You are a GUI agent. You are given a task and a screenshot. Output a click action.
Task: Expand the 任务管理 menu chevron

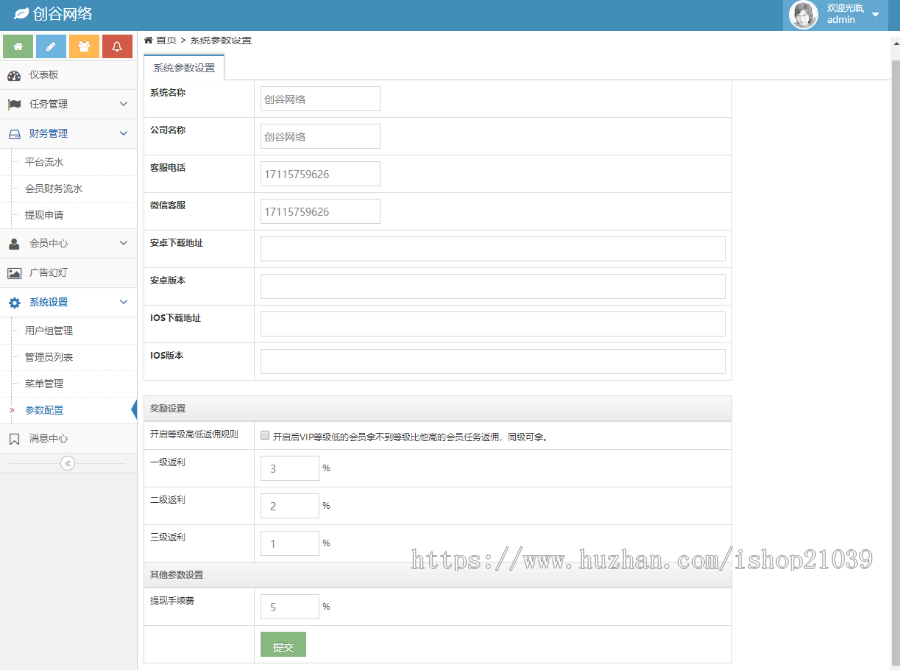(x=123, y=104)
